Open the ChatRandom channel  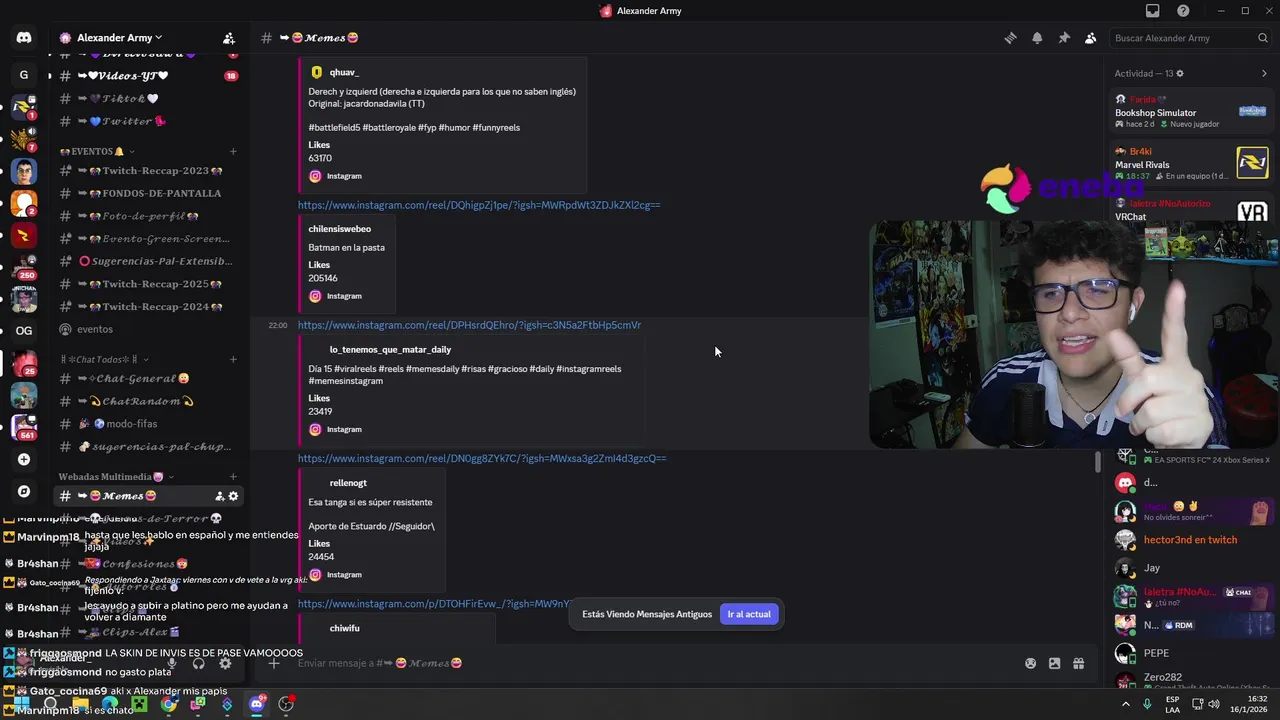click(148, 401)
